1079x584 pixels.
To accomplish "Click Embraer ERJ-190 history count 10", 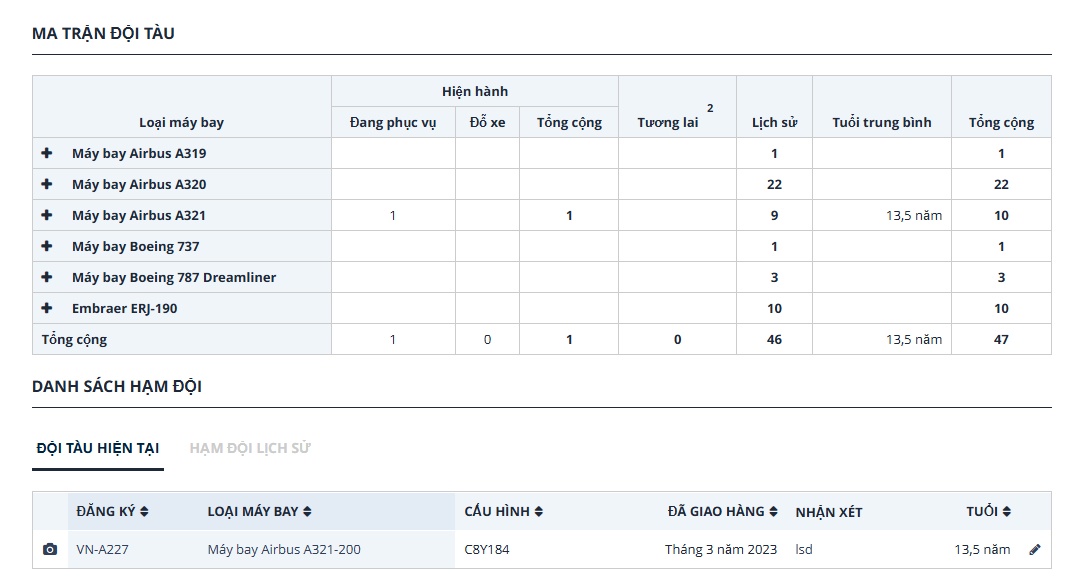I will click(774, 308).
